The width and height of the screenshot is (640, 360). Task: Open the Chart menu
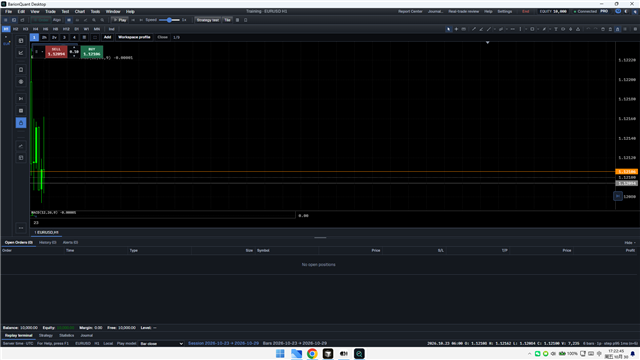80,11
